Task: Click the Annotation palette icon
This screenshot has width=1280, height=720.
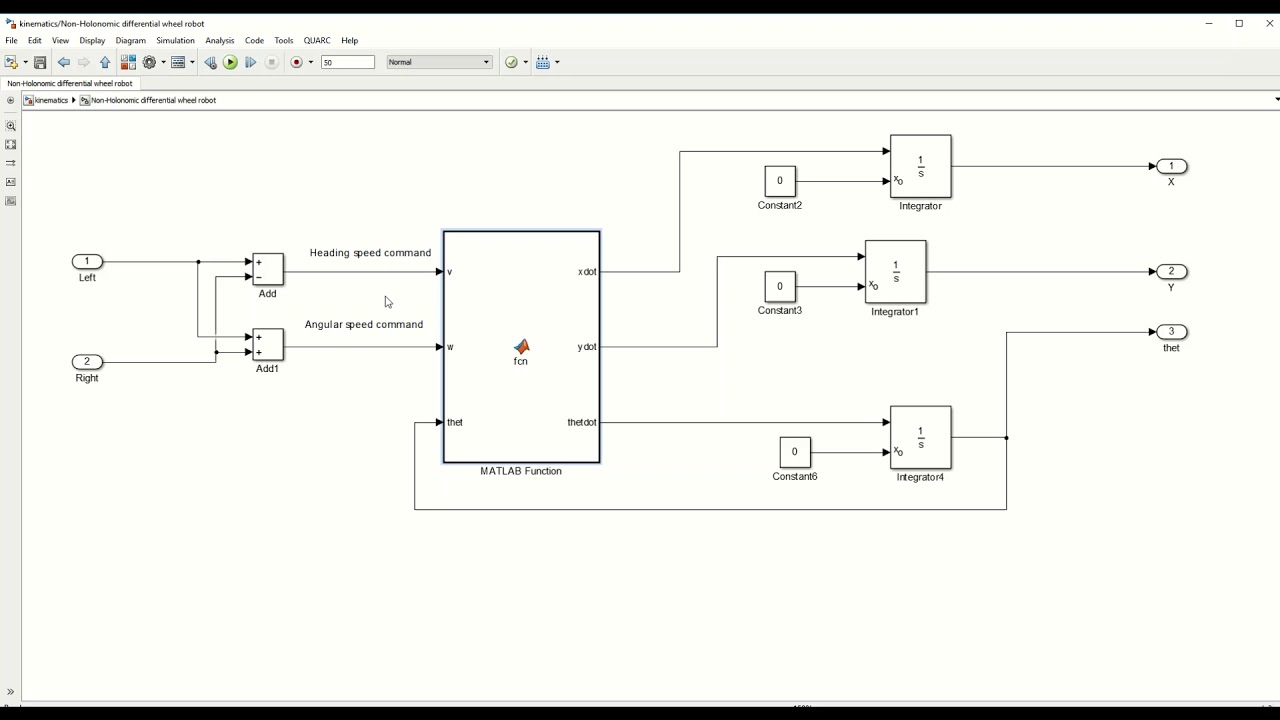Action: (11, 182)
